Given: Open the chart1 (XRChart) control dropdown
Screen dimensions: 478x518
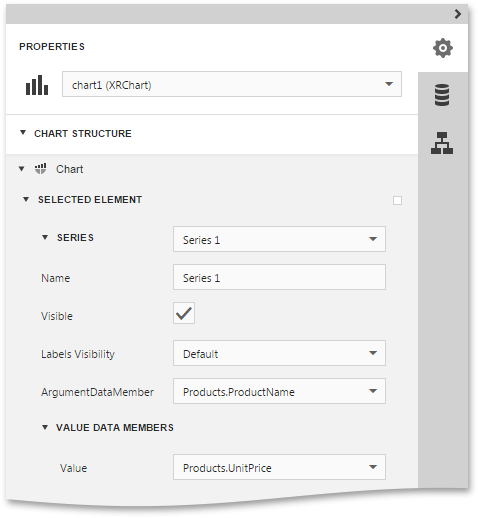Looking at the screenshot, I should click(x=232, y=84).
